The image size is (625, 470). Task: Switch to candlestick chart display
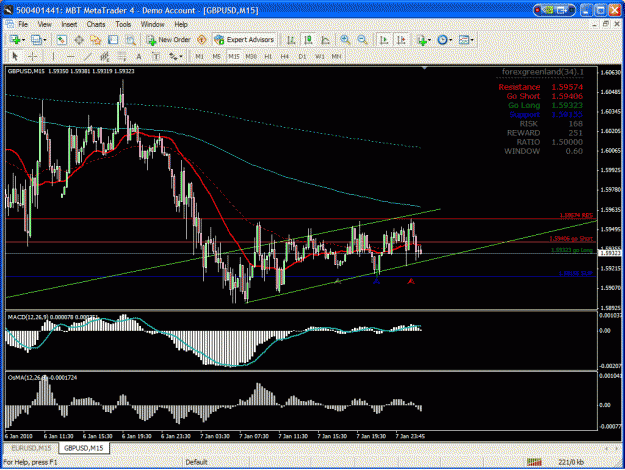click(x=308, y=40)
